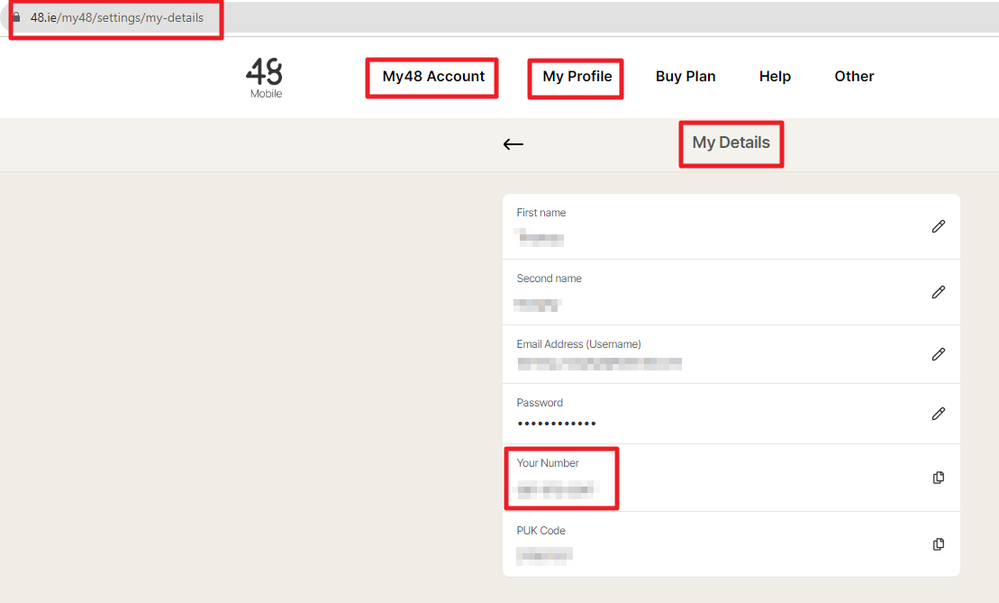This screenshot has width=999, height=603.
Task: Select the blurred First name value
Action: click(x=541, y=238)
